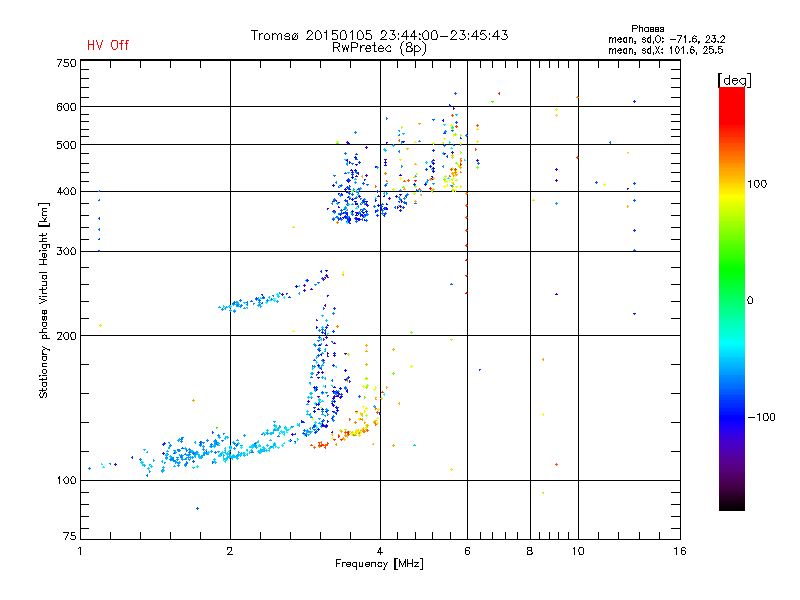This screenshot has width=800, height=600.
Task: Click the 'Frequency [MHz]' axis label
Action: tap(379, 564)
